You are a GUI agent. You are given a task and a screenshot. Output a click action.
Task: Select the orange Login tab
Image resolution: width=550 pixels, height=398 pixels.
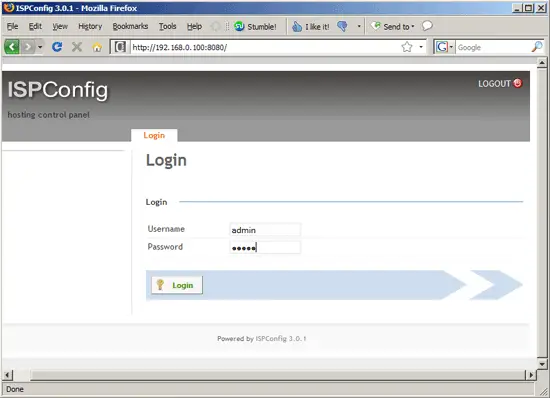tap(154, 135)
